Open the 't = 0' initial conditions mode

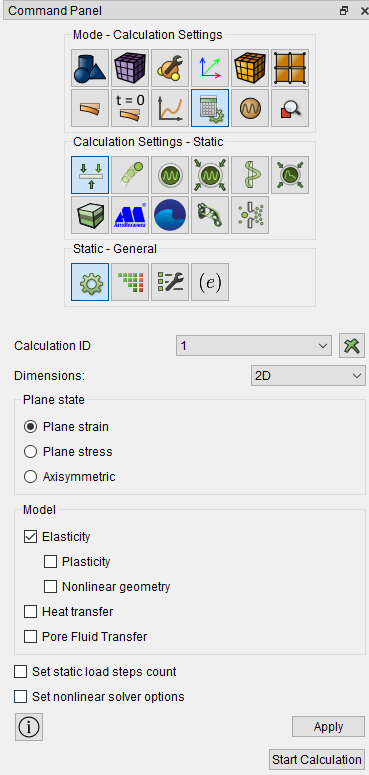click(x=130, y=108)
